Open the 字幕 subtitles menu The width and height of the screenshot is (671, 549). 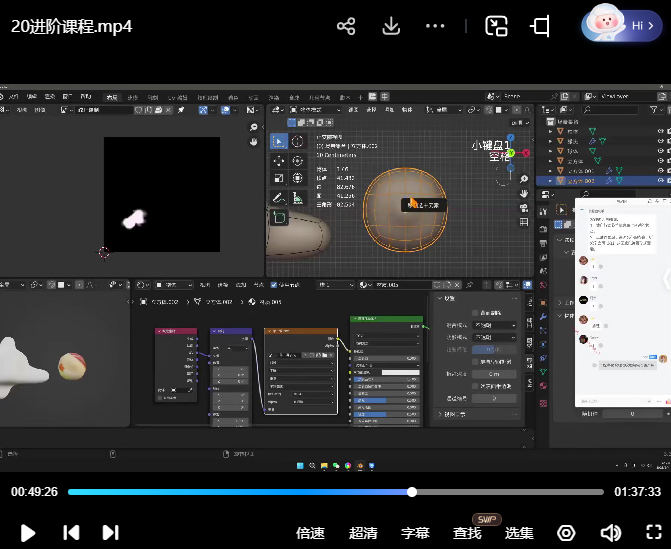tap(415, 533)
